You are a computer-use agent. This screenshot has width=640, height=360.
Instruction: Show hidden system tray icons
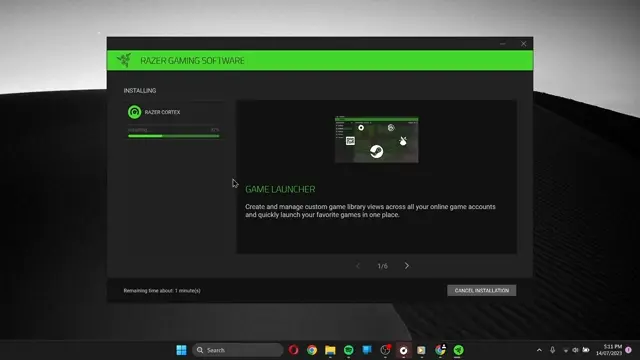[x=539, y=350]
